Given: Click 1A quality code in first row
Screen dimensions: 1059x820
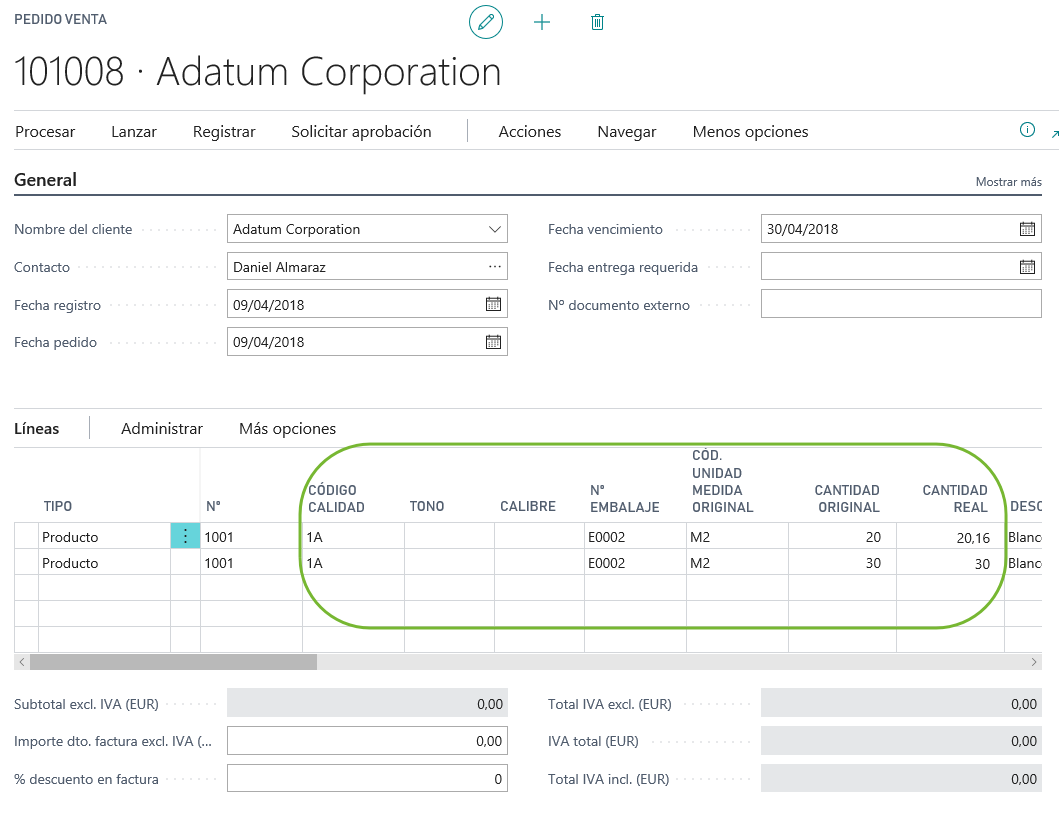Looking at the screenshot, I should point(315,537).
